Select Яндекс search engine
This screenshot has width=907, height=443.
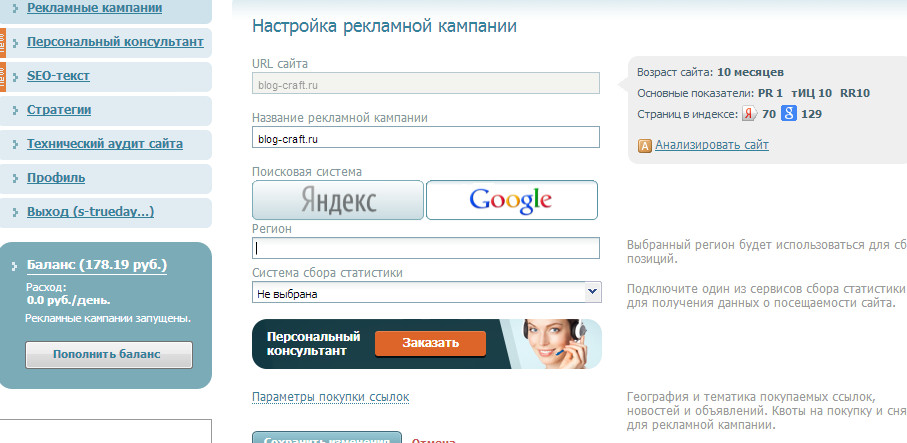[338, 200]
